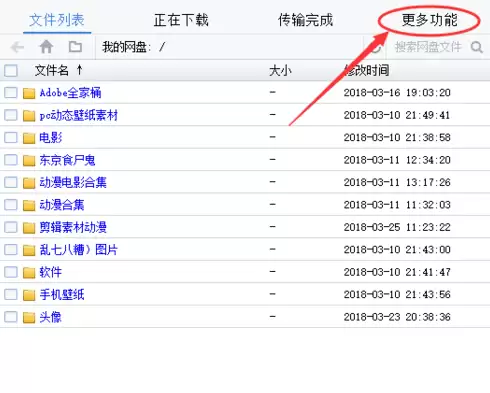Click the date 2018-03-23 20:38:36
The width and height of the screenshot is (490, 393).
point(397,317)
